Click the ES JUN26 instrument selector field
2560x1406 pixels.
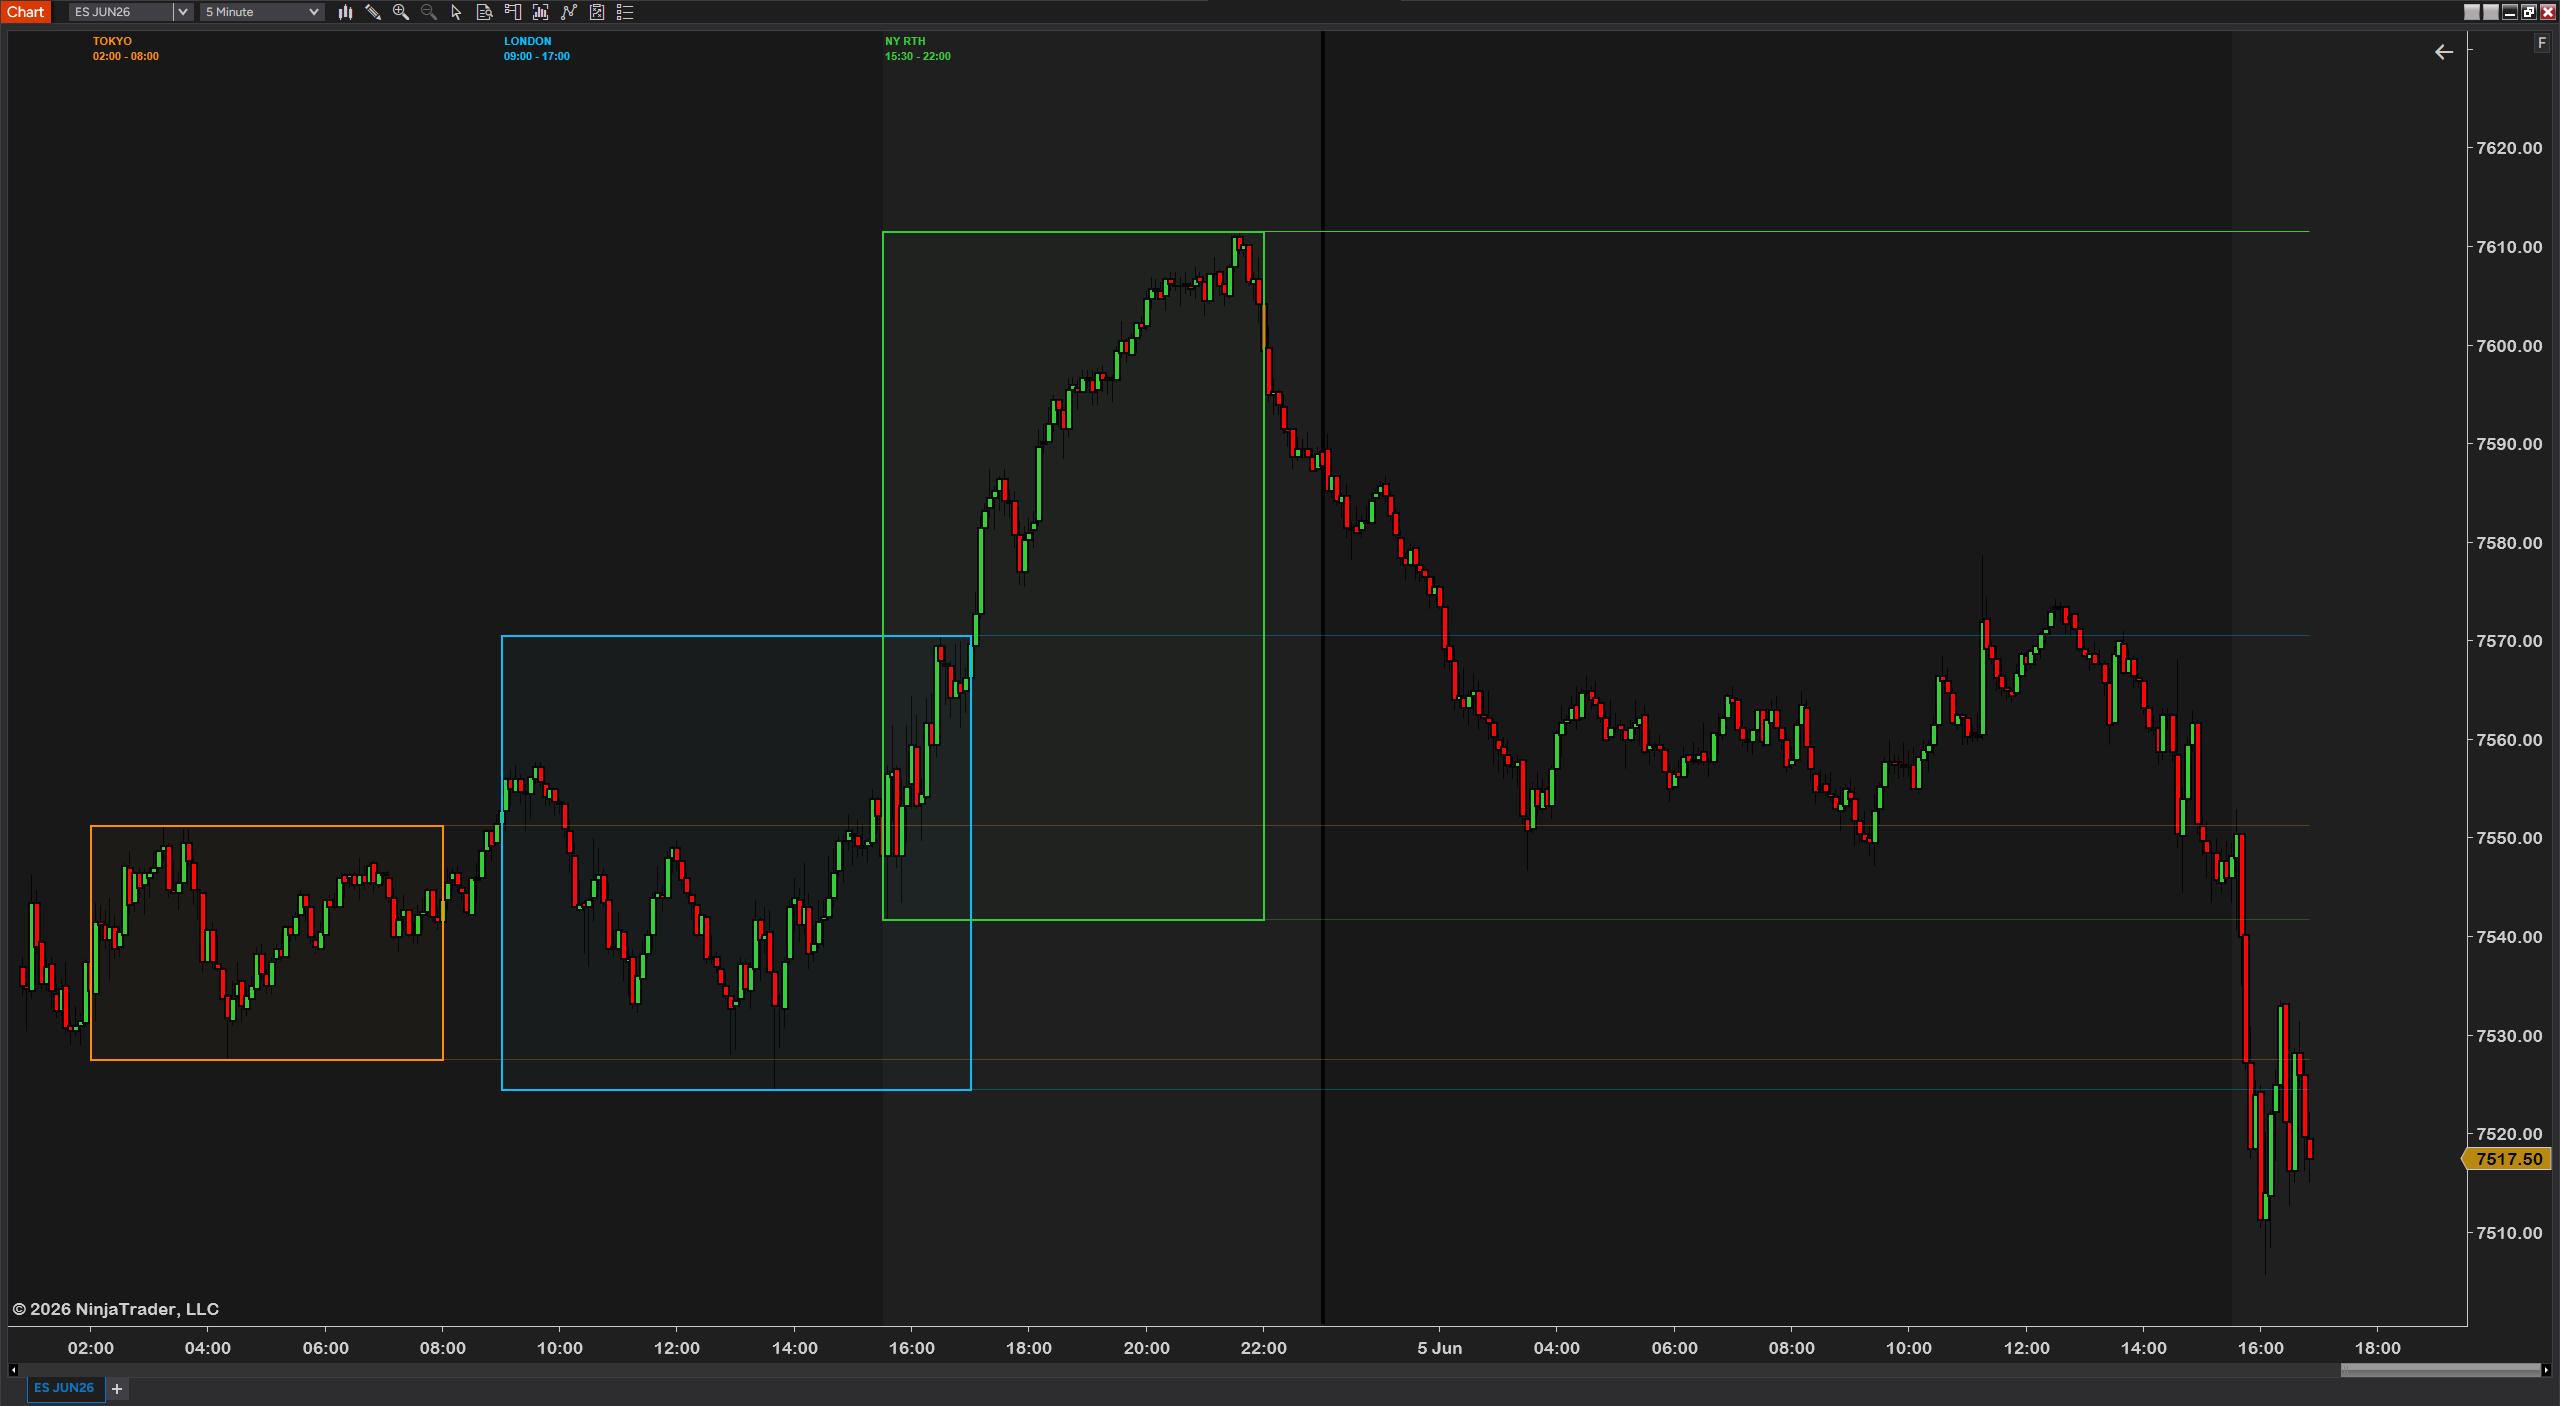(121, 12)
